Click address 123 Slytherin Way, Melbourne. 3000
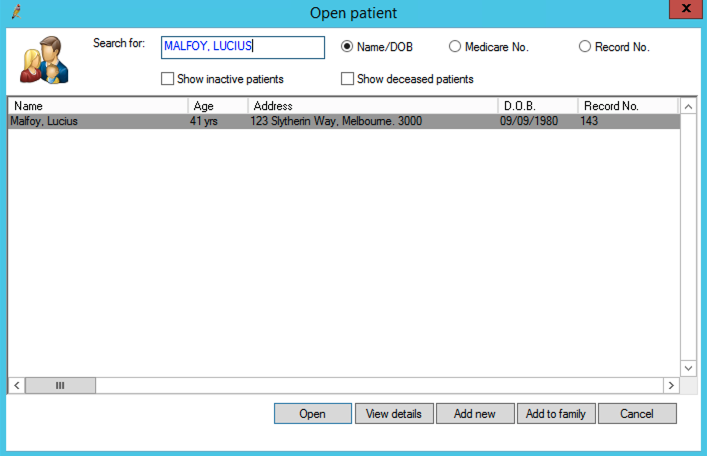This screenshot has height=456, width=707. coord(336,121)
